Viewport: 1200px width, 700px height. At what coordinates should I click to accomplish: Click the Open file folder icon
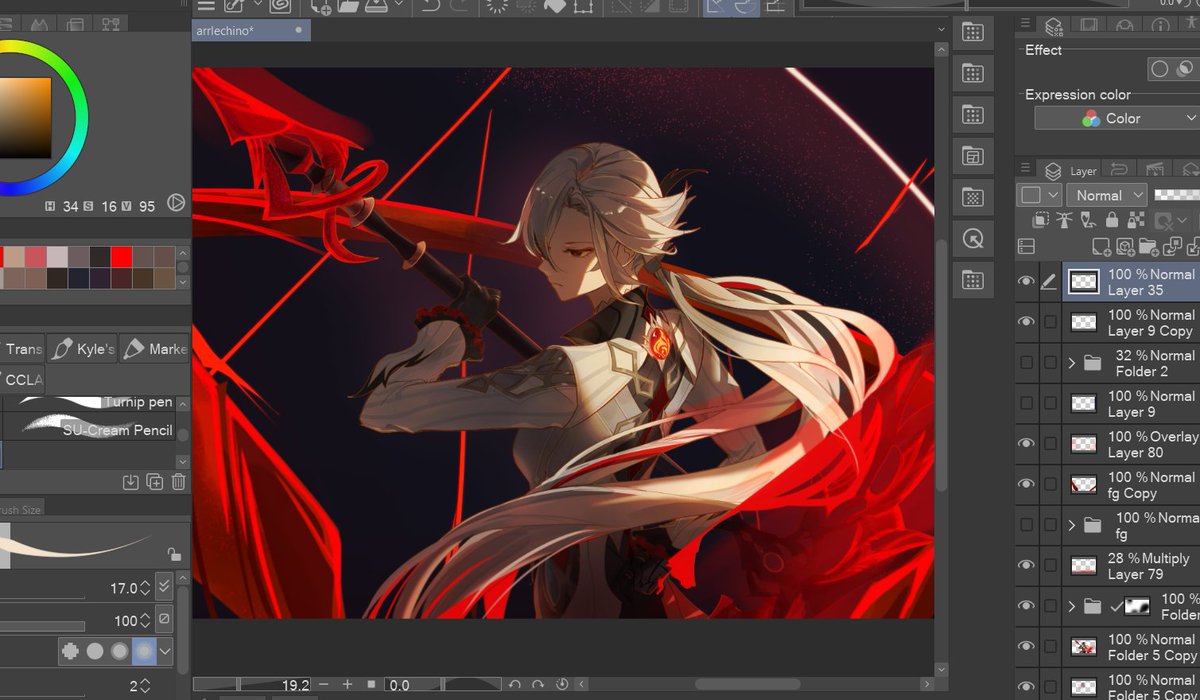(x=348, y=5)
